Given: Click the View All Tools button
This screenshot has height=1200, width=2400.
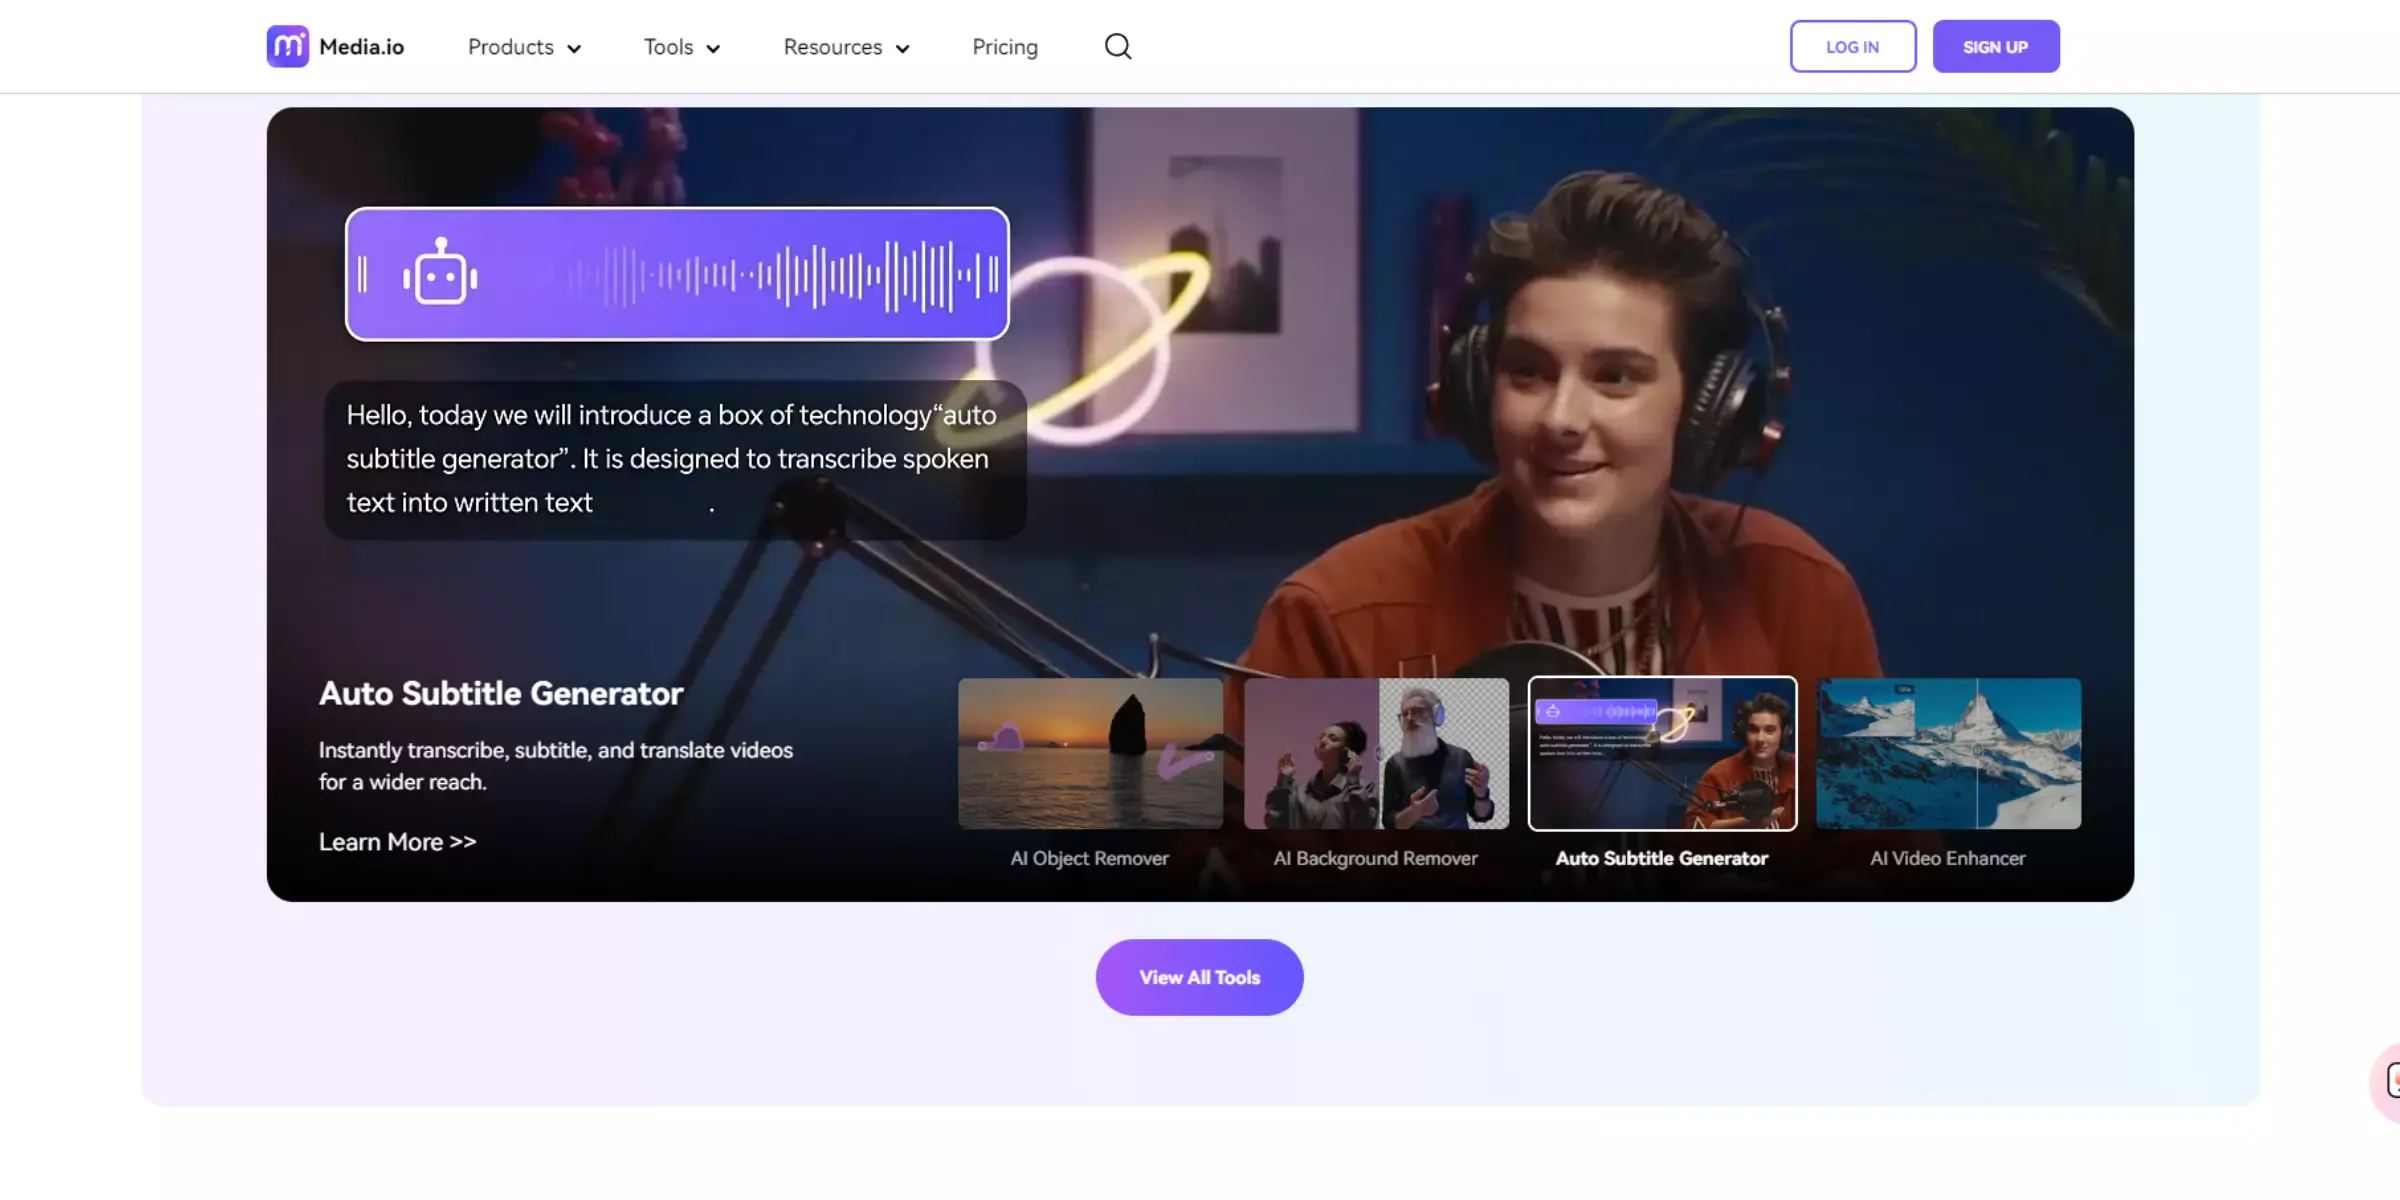Looking at the screenshot, I should 1200,977.
